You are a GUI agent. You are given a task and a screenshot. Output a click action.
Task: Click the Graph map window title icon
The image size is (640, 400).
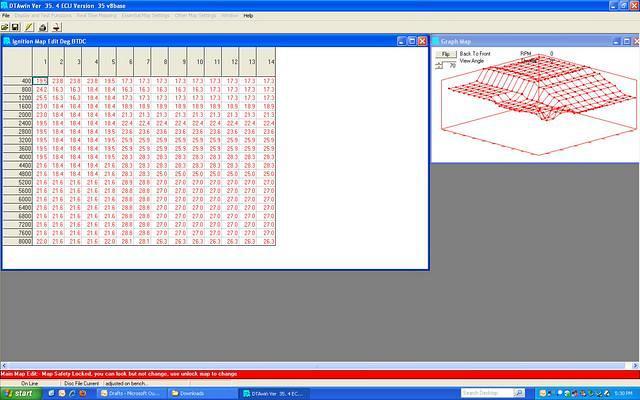coord(438,41)
